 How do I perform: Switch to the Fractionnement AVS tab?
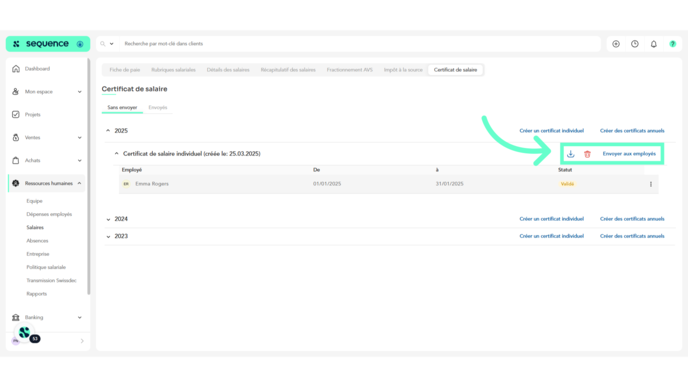(x=350, y=70)
